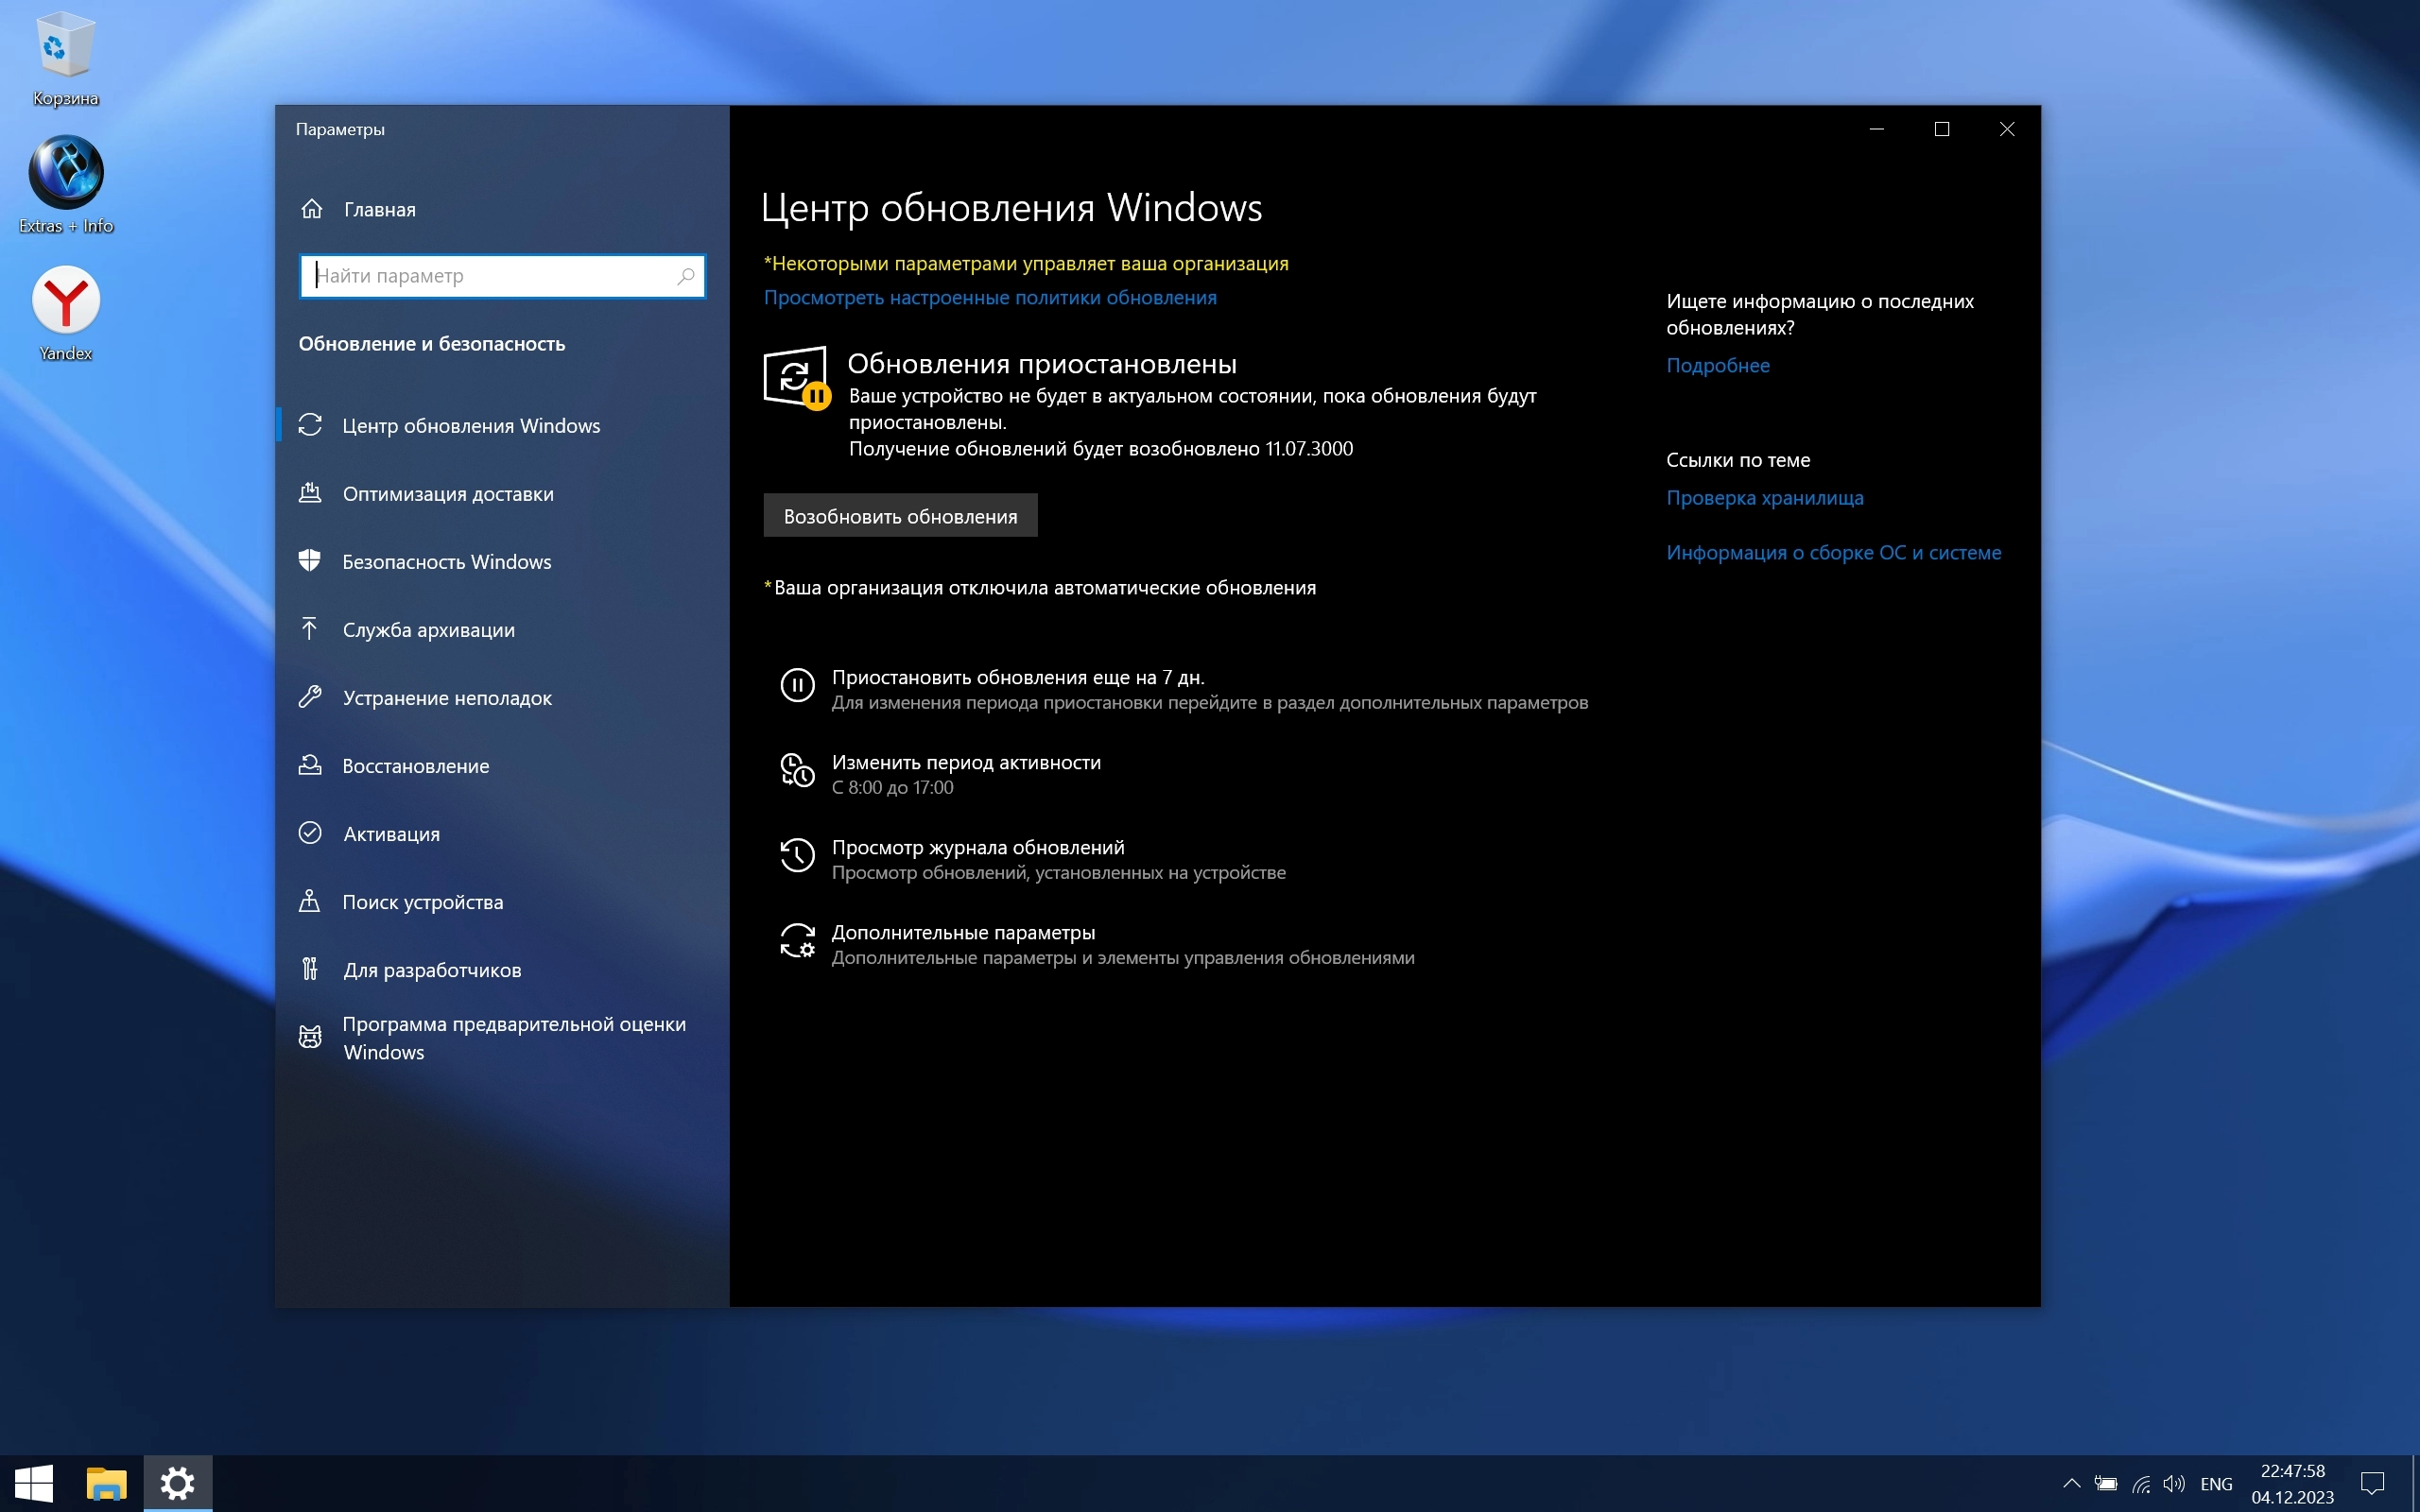Click the Activation (Активация) checkmark icon

310,833
